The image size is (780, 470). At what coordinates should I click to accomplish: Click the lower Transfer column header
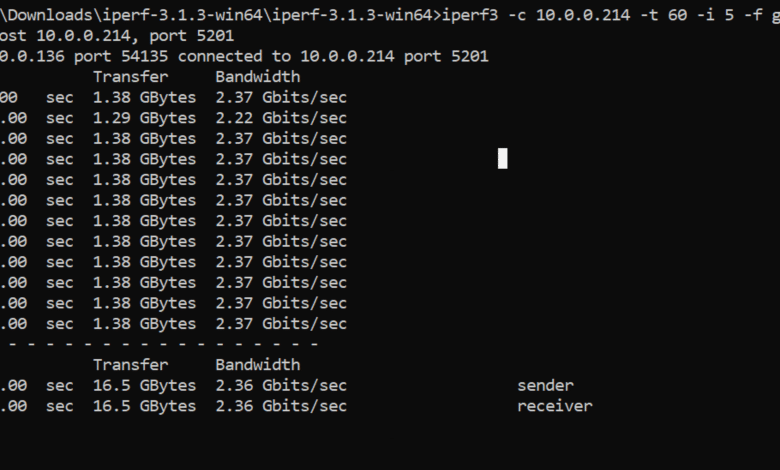click(130, 365)
